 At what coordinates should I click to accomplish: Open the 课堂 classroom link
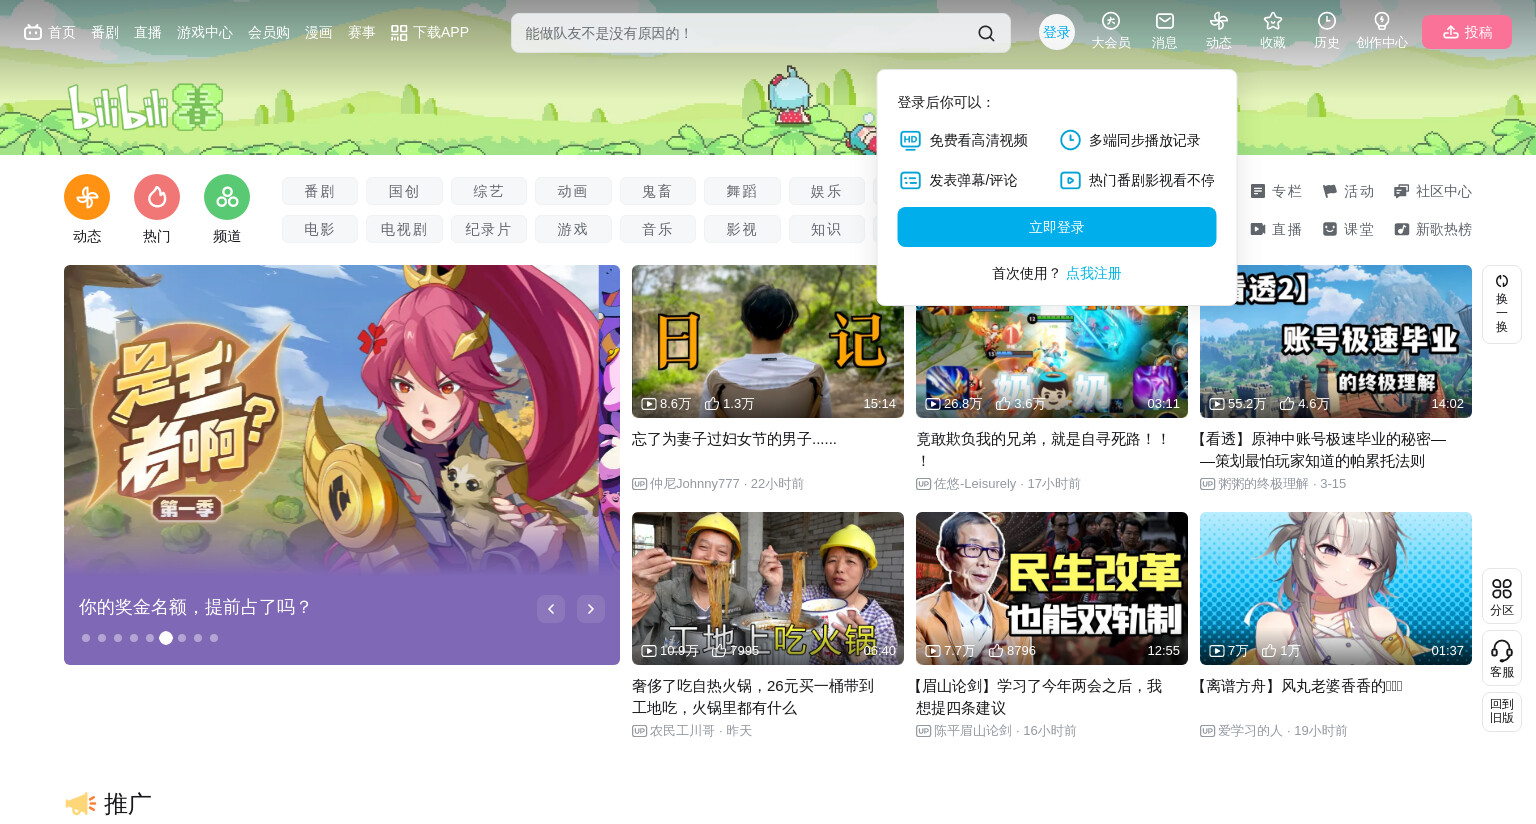tap(1348, 229)
